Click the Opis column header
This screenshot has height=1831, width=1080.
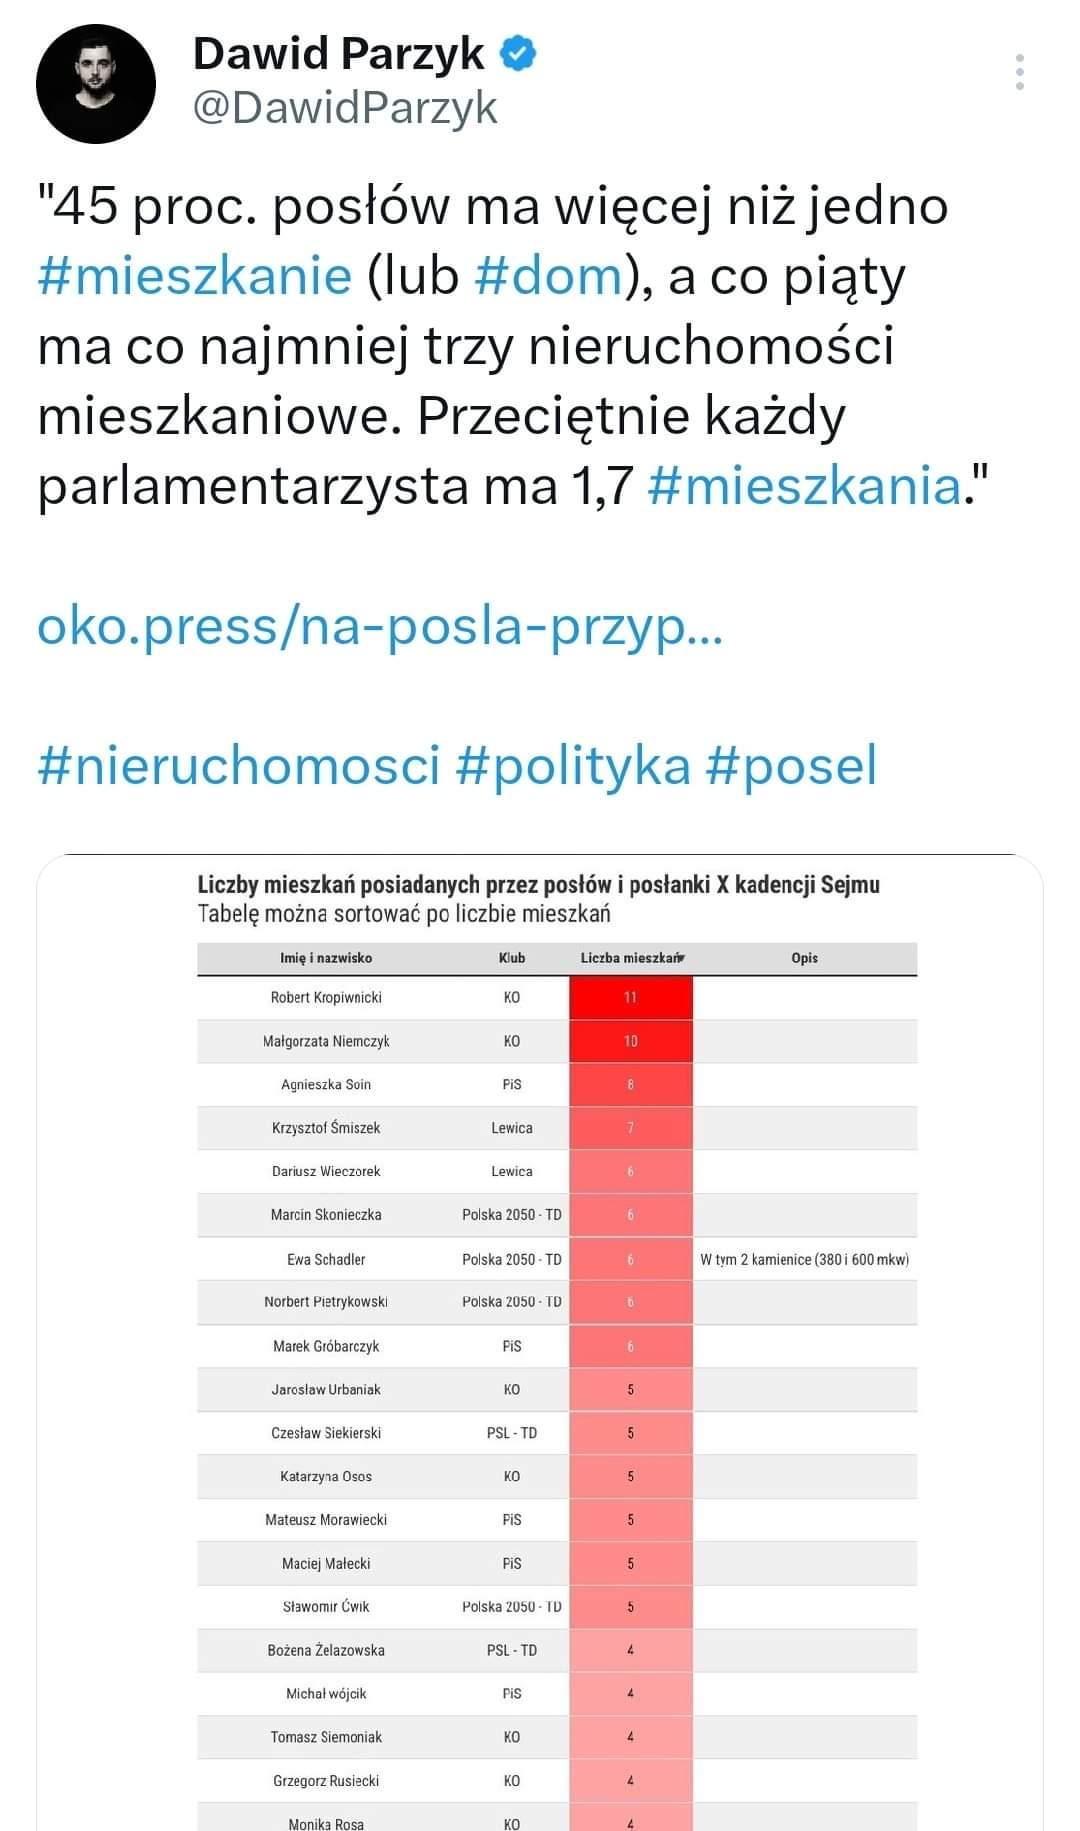804,958
